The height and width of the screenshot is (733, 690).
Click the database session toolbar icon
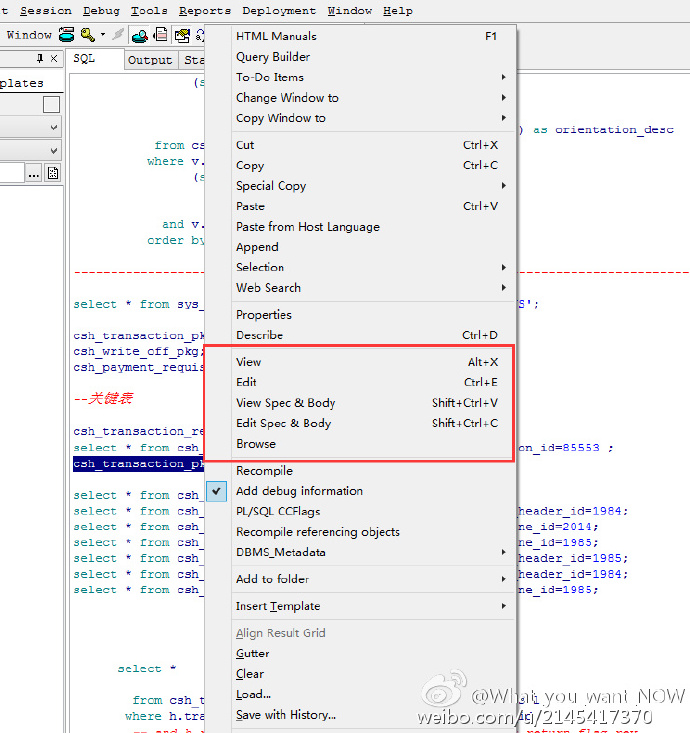tap(66, 35)
